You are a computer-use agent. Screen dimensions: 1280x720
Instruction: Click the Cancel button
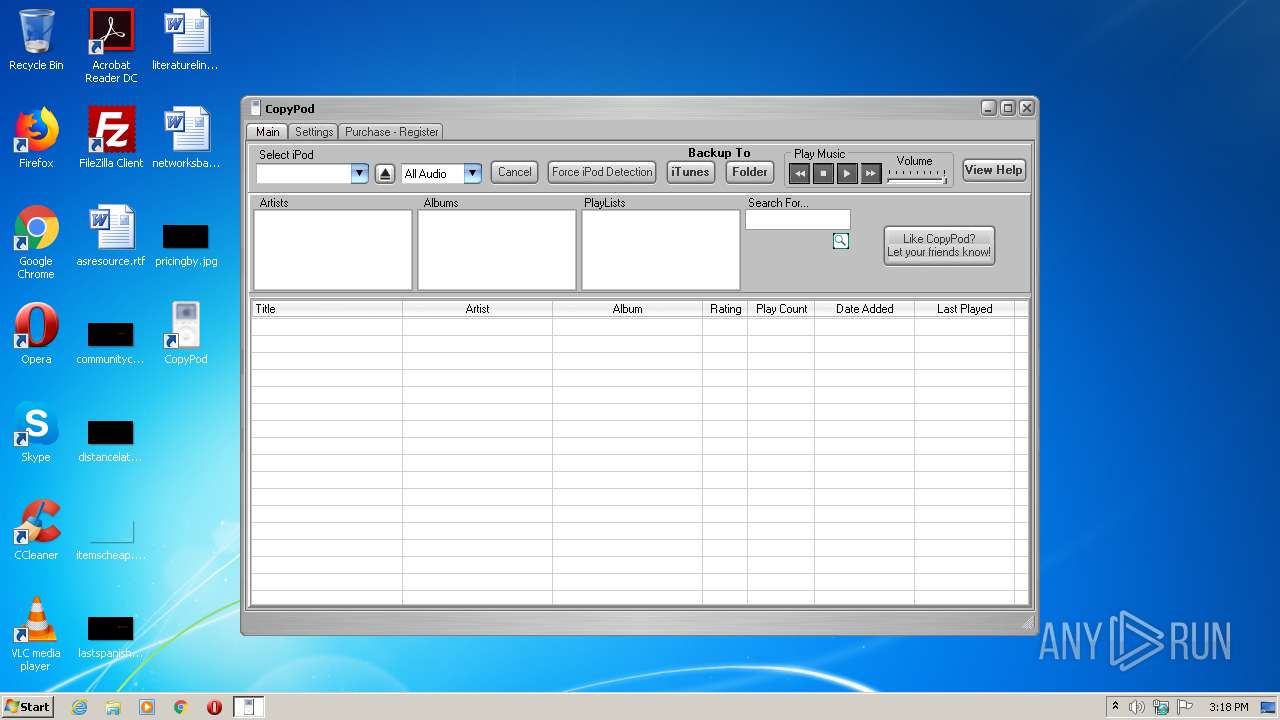(x=515, y=172)
